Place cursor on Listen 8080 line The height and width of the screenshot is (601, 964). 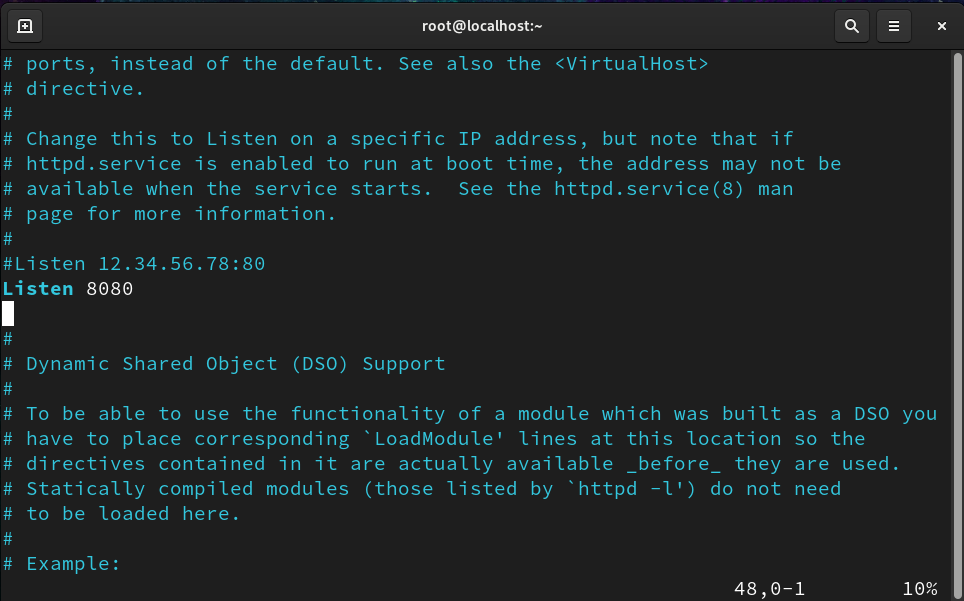pyautogui.click(x=68, y=289)
